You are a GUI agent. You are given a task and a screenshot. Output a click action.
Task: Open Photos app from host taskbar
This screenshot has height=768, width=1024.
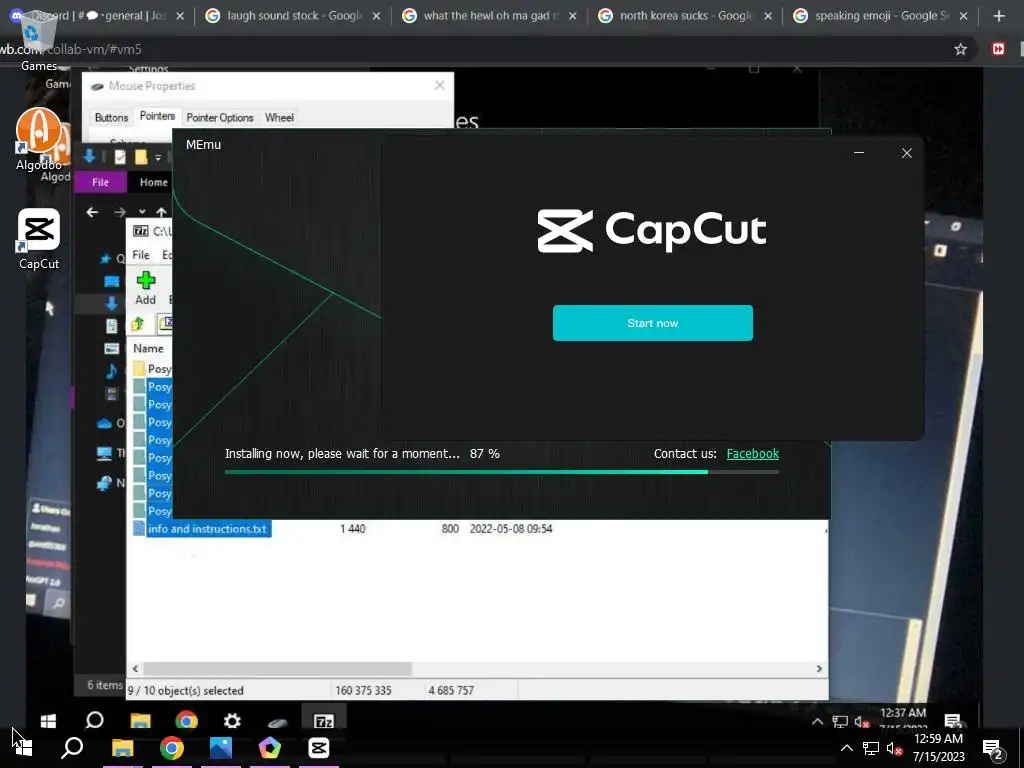(221, 748)
